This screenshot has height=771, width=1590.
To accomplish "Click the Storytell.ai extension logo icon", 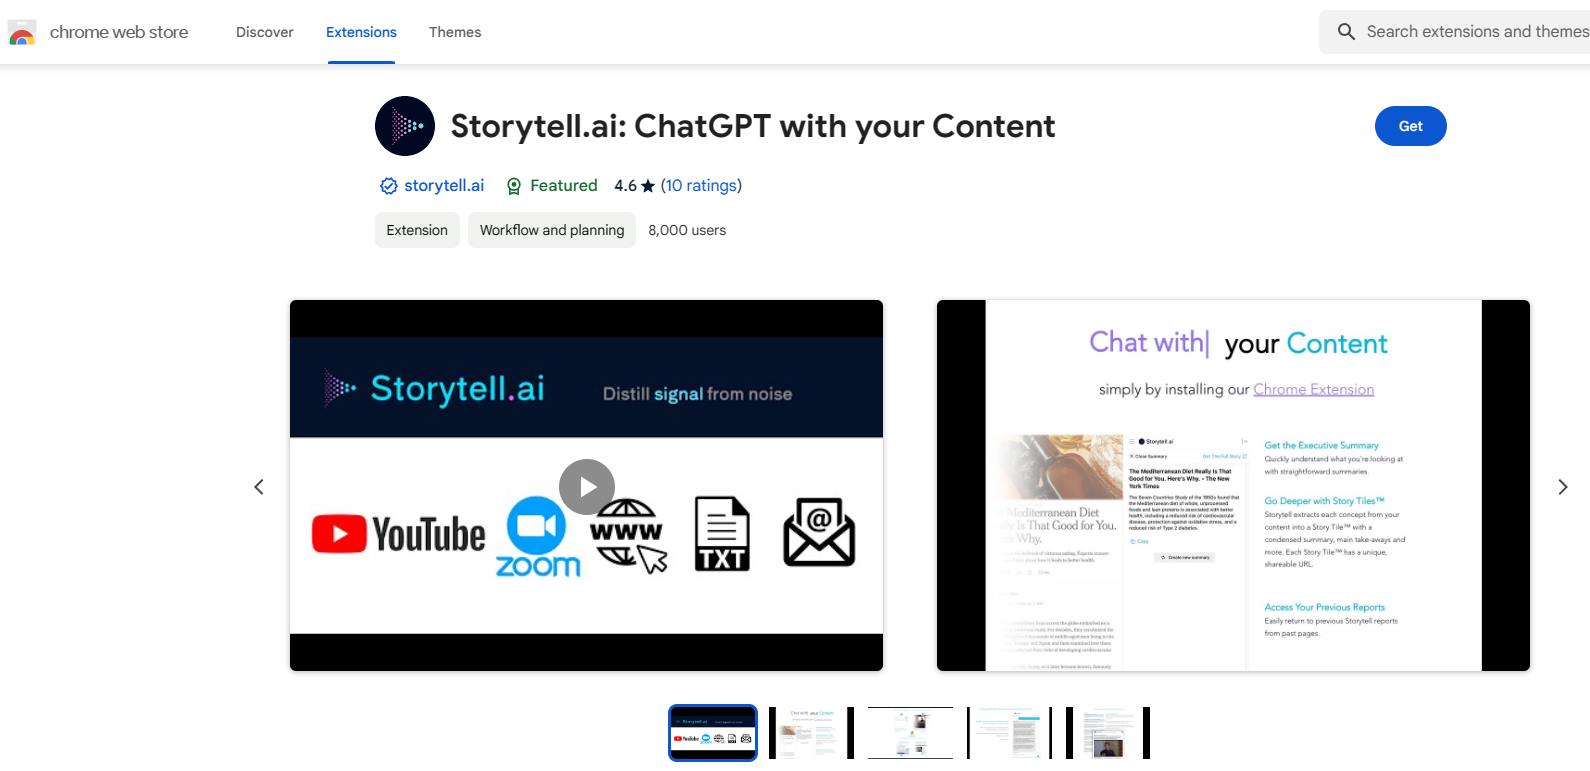I will (405, 126).
